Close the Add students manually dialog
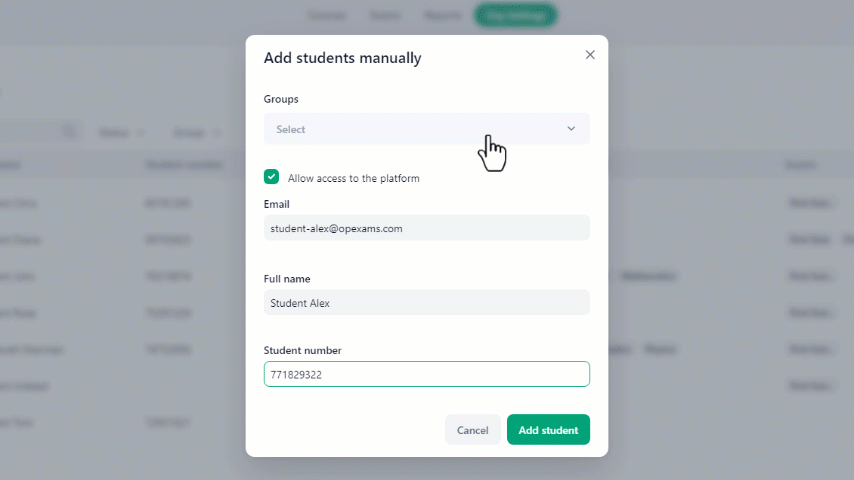The width and height of the screenshot is (854, 480). [x=590, y=54]
